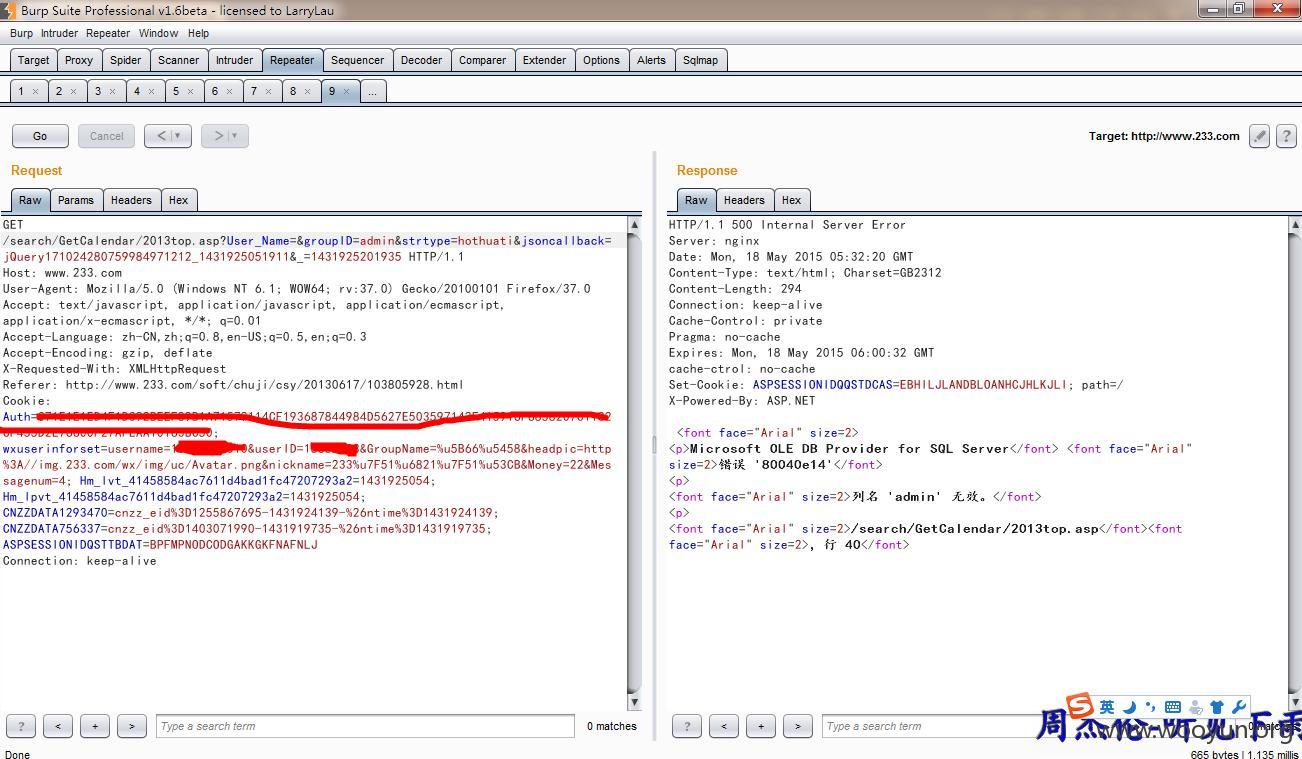The height and width of the screenshot is (759, 1302).
Task: Select response Raw view tab
Action: [696, 200]
